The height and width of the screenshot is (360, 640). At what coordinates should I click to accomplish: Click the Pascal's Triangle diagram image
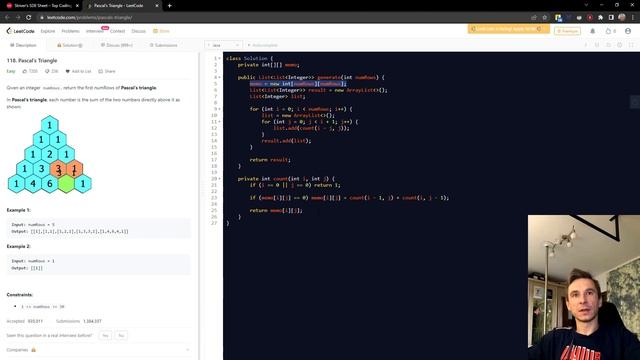[x=50, y=155]
